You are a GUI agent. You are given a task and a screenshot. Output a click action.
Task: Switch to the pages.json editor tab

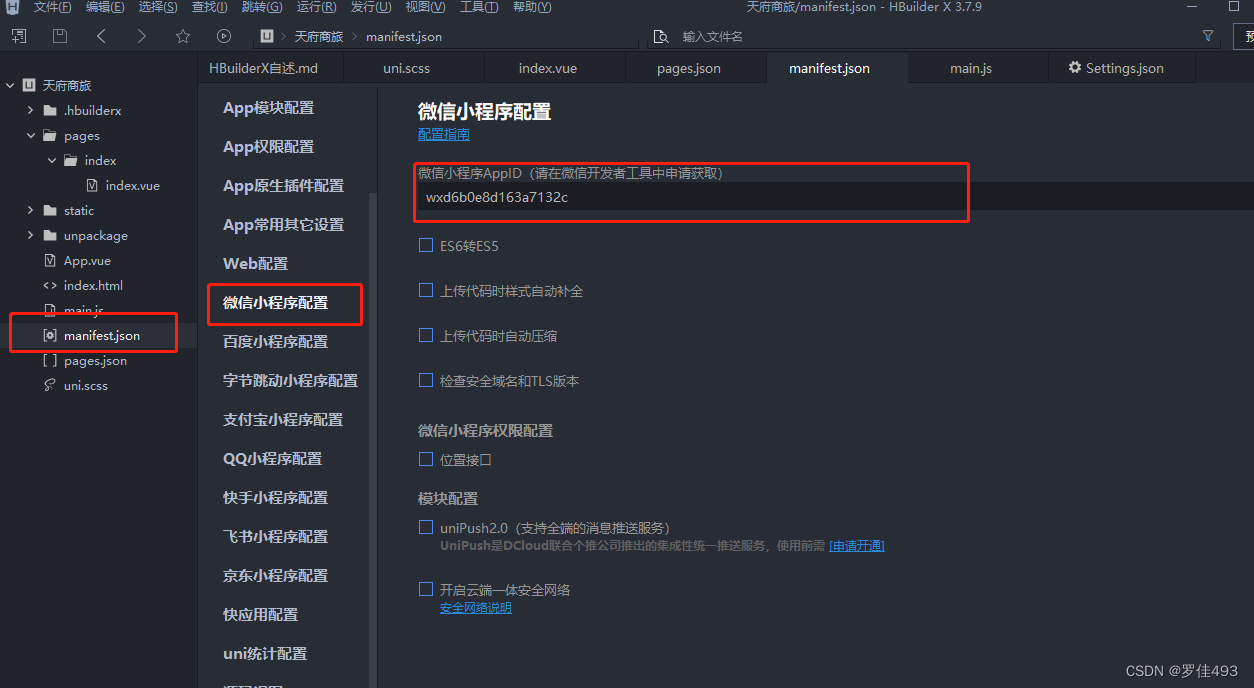(x=689, y=68)
